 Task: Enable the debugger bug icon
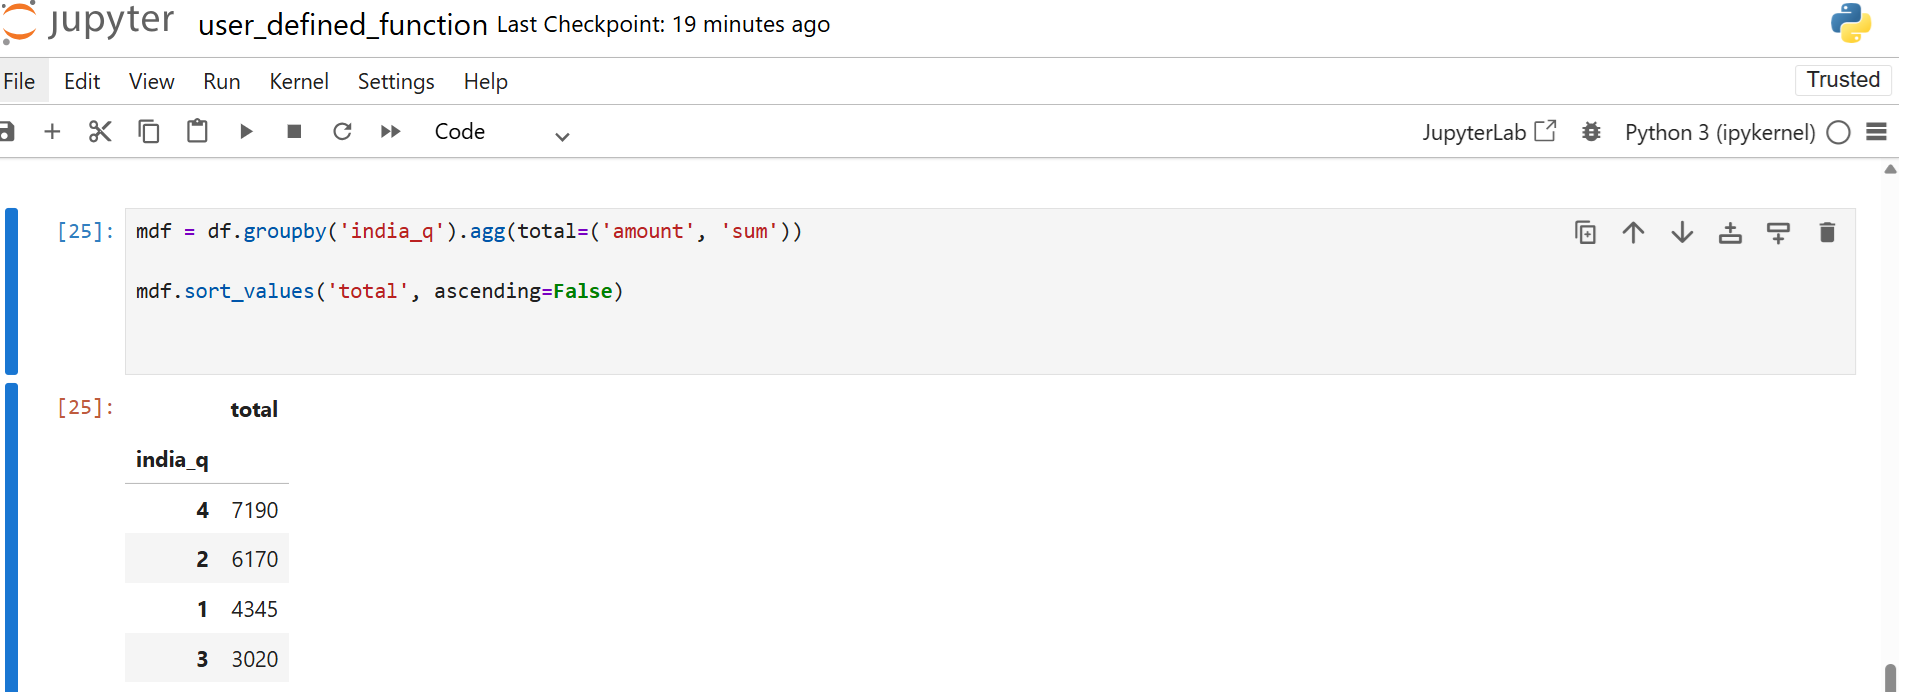pyautogui.click(x=1591, y=132)
